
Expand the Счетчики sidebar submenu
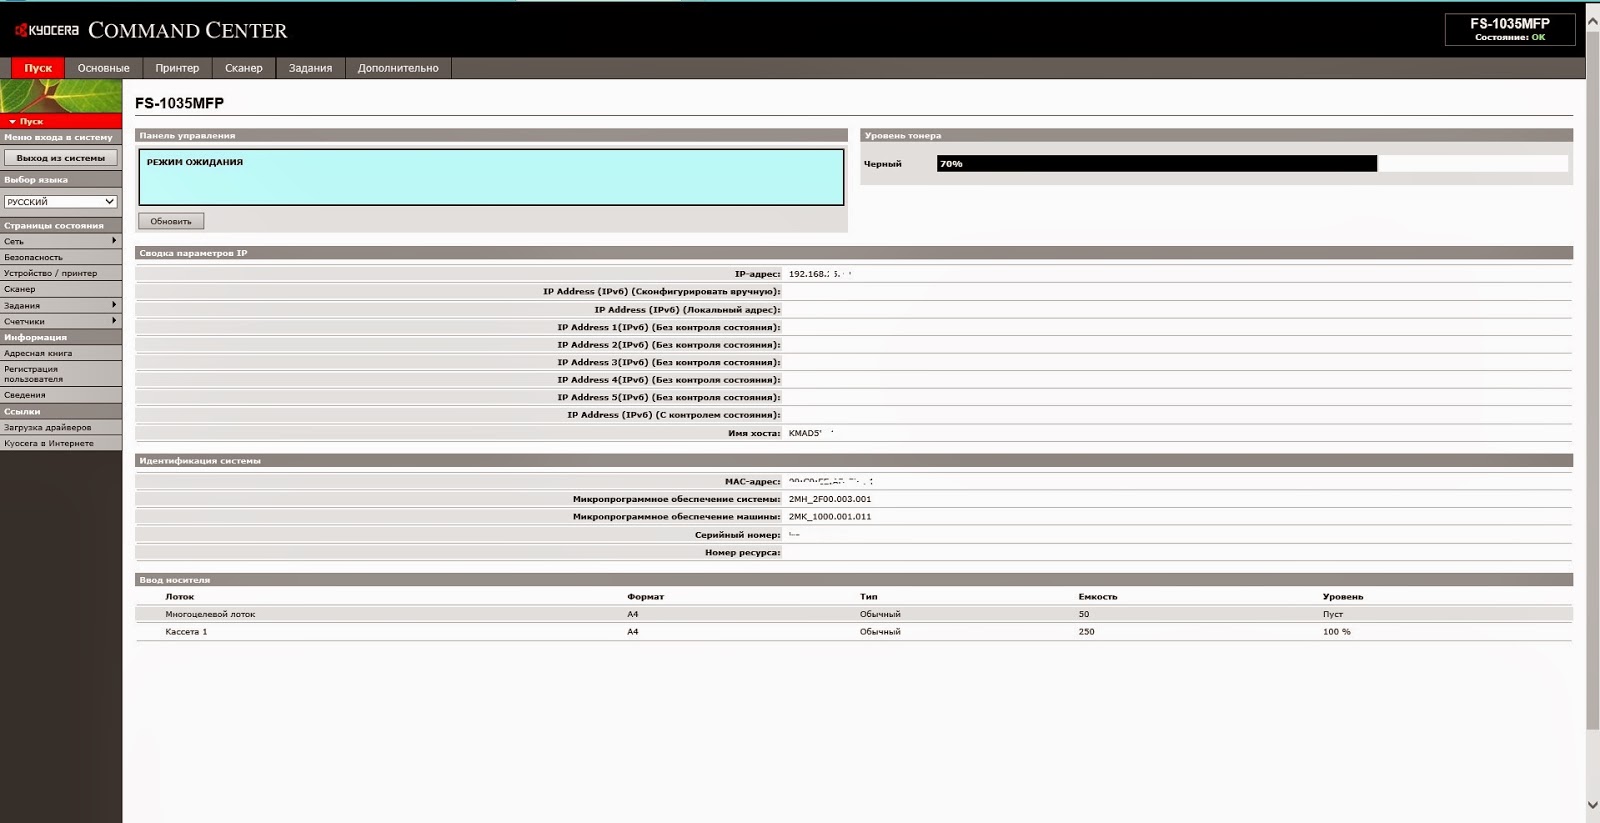coord(61,321)
